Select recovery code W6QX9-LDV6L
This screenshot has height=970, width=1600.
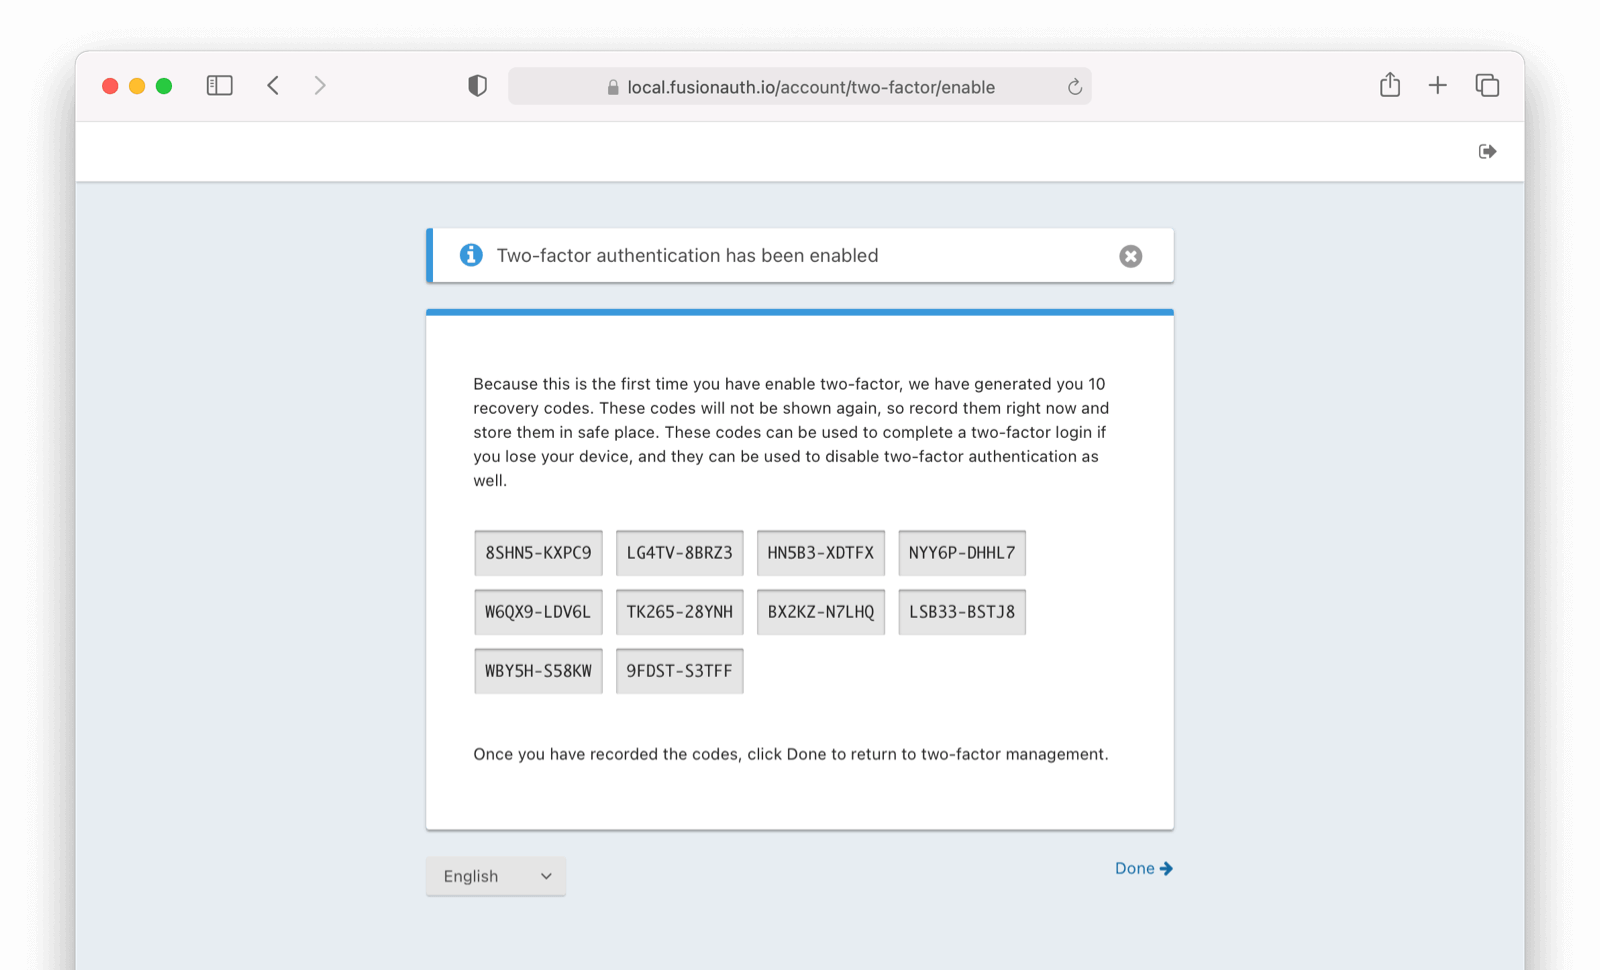tap(538, 612)
